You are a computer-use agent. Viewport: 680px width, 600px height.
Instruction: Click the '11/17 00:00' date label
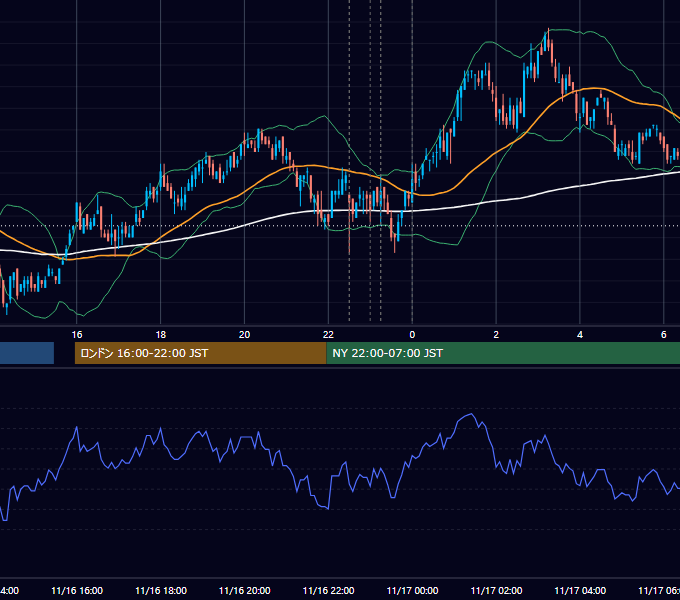tap(412, 590)
